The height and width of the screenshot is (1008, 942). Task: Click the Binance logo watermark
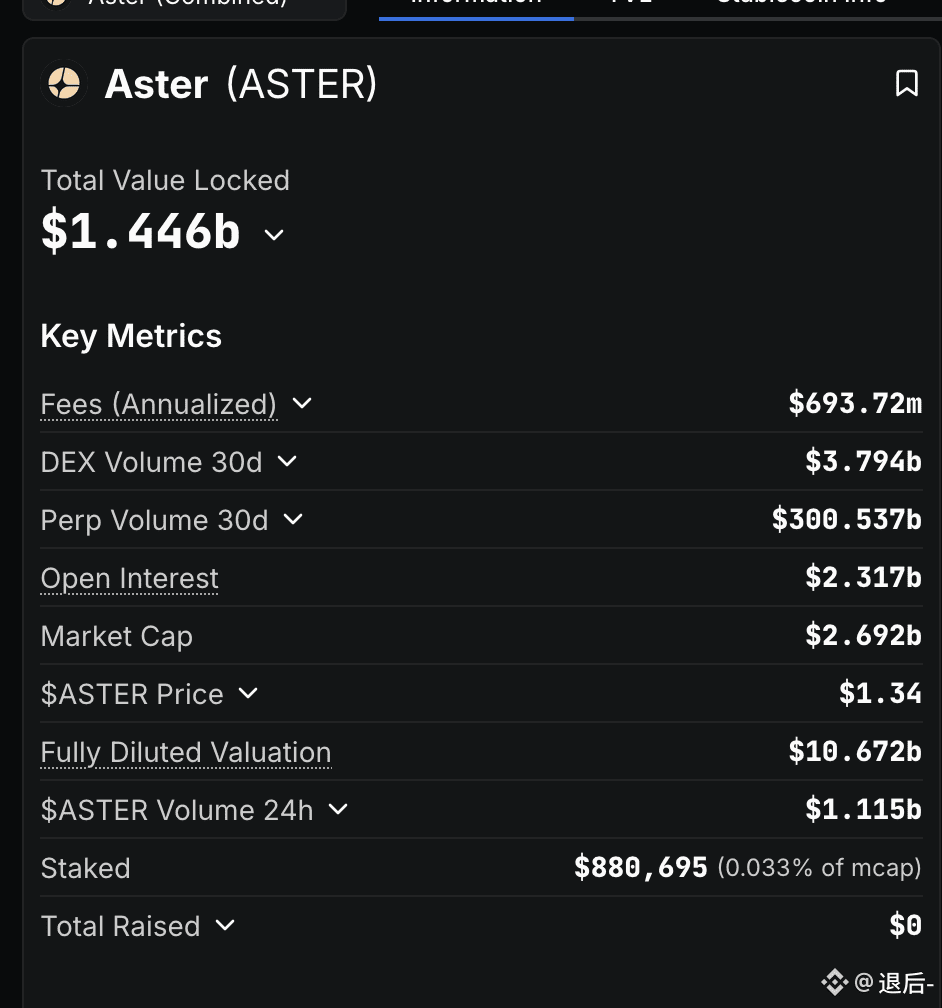click(834, 982)
